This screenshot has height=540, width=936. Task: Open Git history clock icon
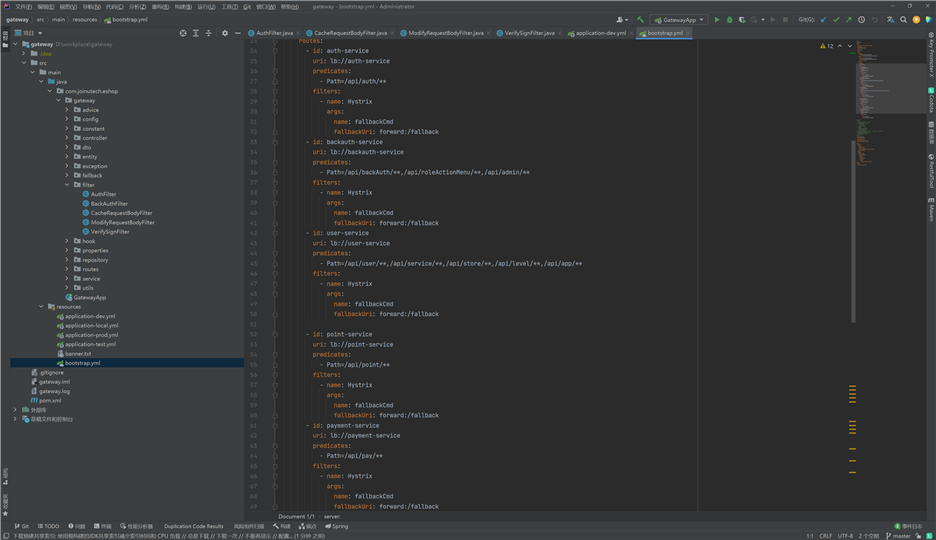pos(861,20)
